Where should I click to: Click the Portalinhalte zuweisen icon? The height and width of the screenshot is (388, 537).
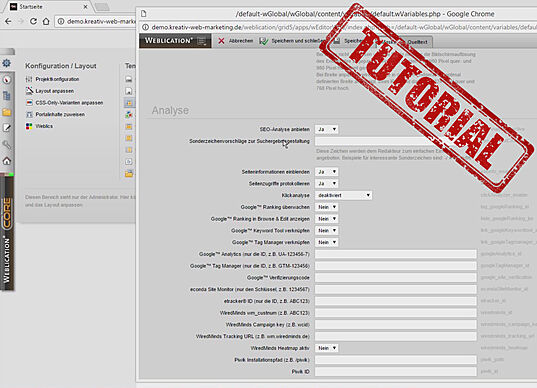click(29, 114)
